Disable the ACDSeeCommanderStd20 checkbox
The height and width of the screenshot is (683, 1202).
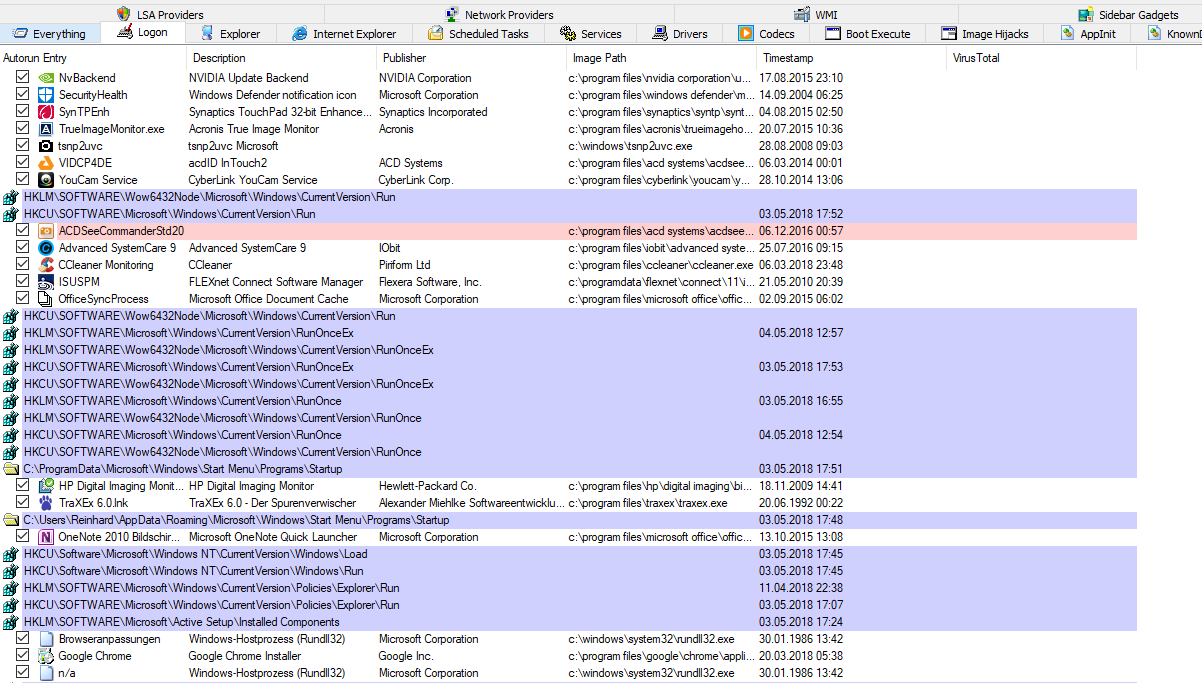[x=23, y=230]
